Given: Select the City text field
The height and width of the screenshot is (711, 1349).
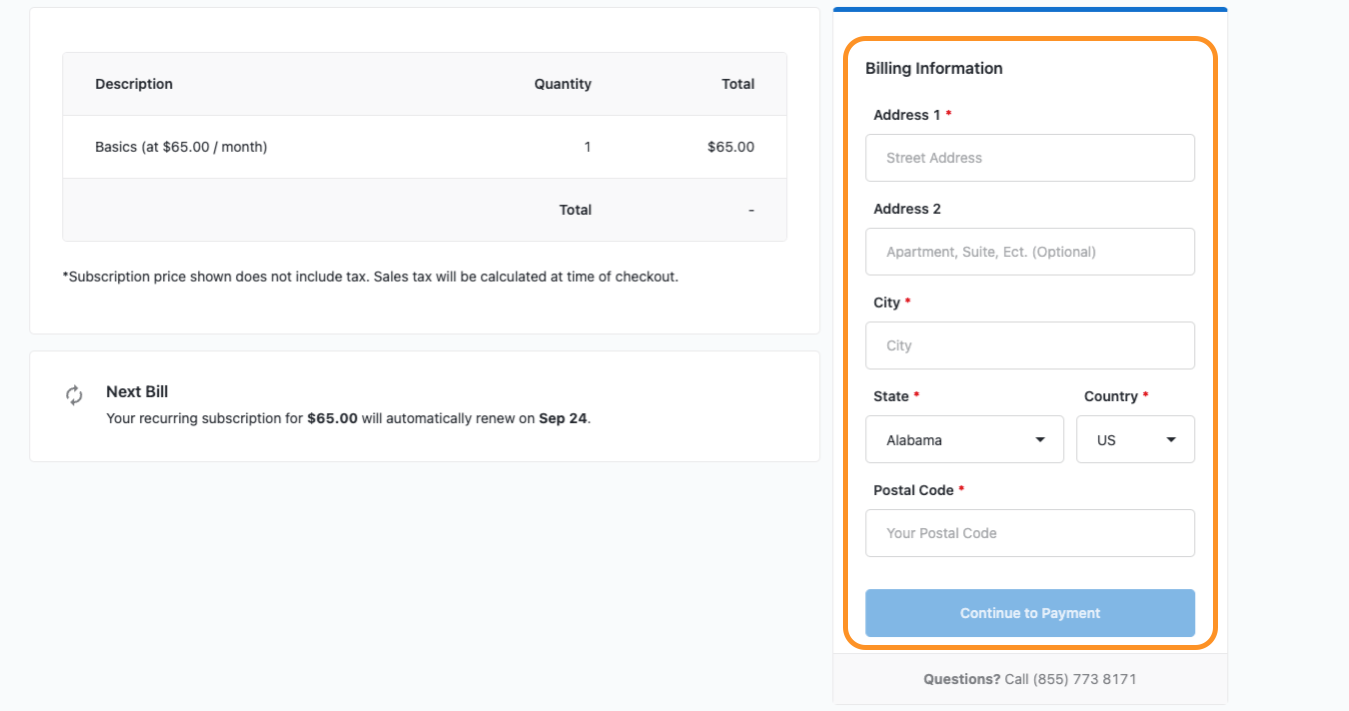Looking at the screenshot, I should pyautogui.click(x=1029, y=346).
